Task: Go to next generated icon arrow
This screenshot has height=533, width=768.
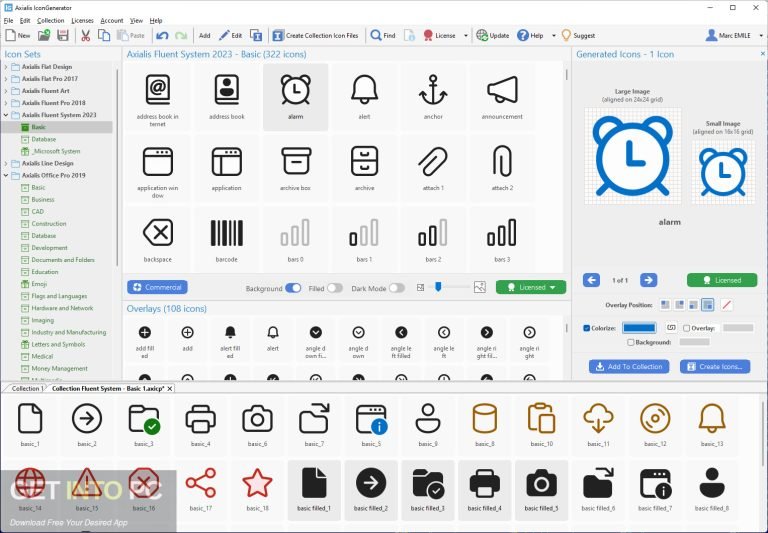Action: pos(648,280)
